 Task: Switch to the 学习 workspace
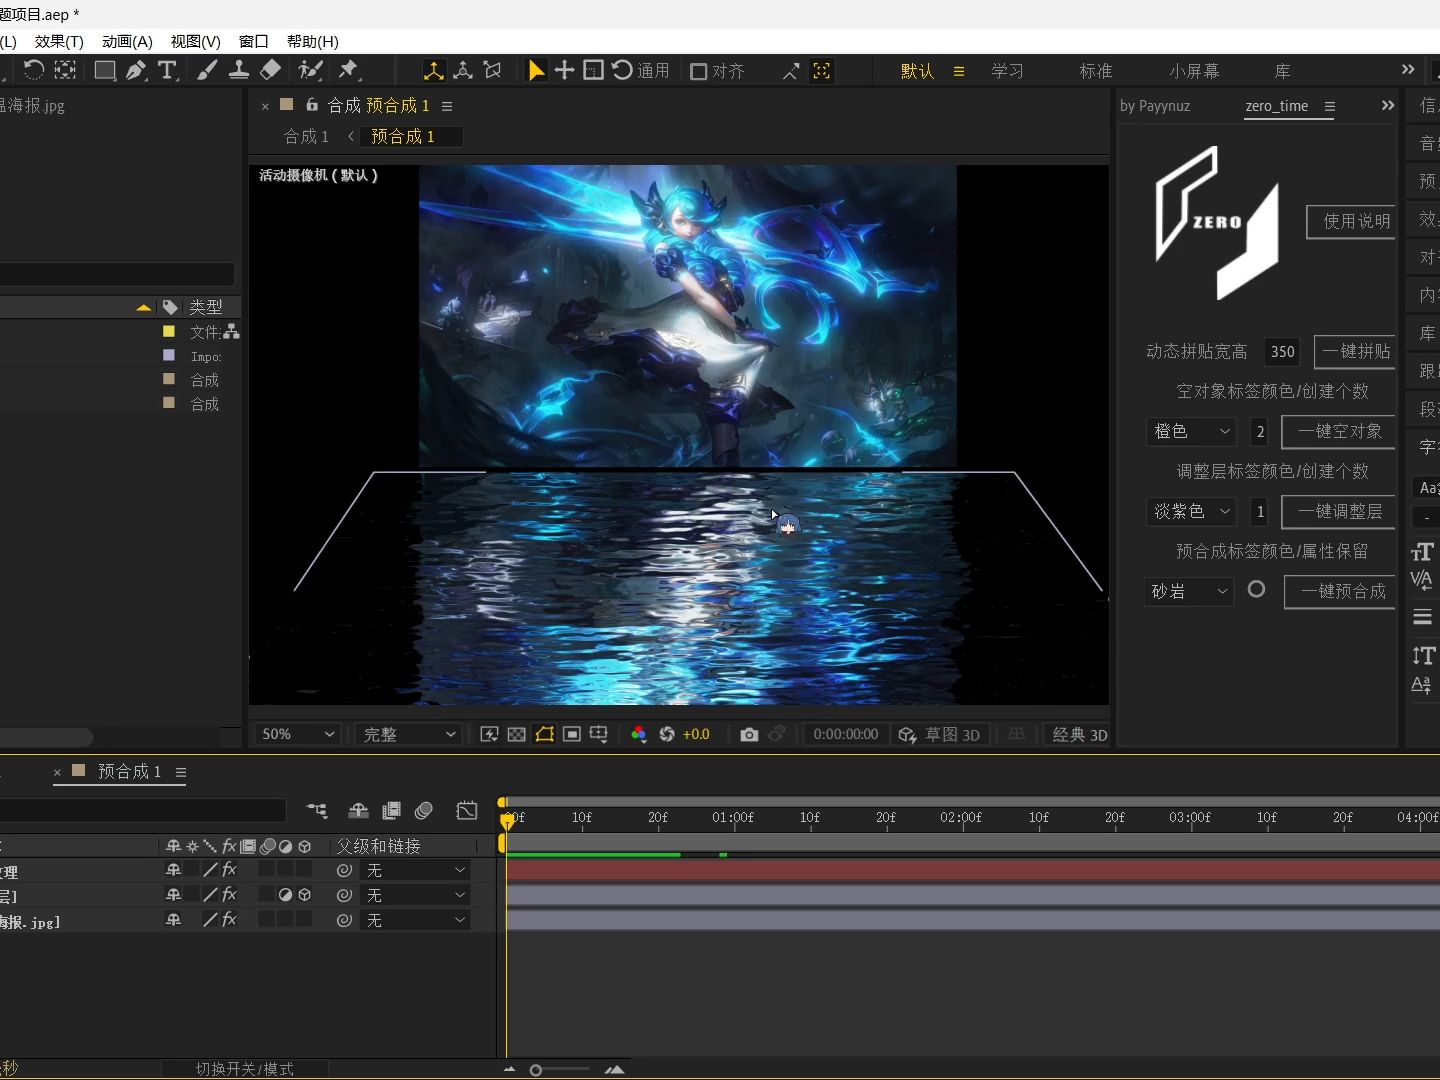click(1007, 71)
